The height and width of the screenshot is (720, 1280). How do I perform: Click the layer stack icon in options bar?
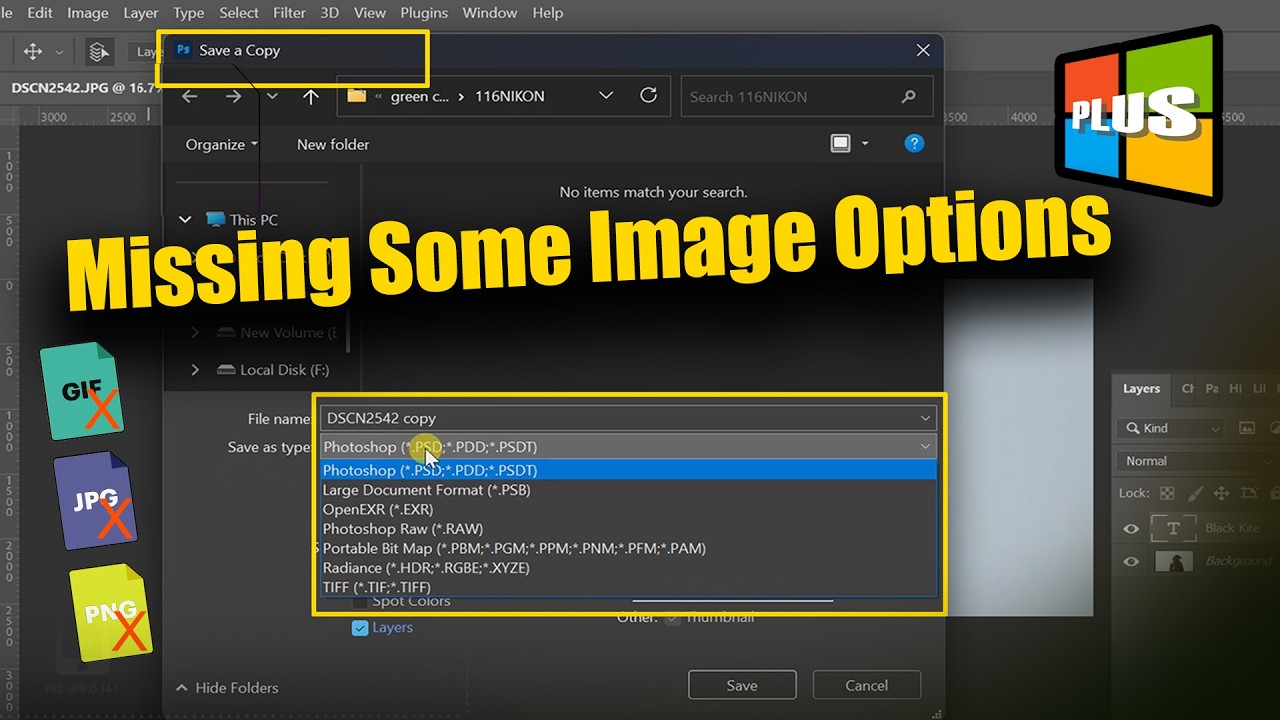pyautogui.click(x=98, y=51)
